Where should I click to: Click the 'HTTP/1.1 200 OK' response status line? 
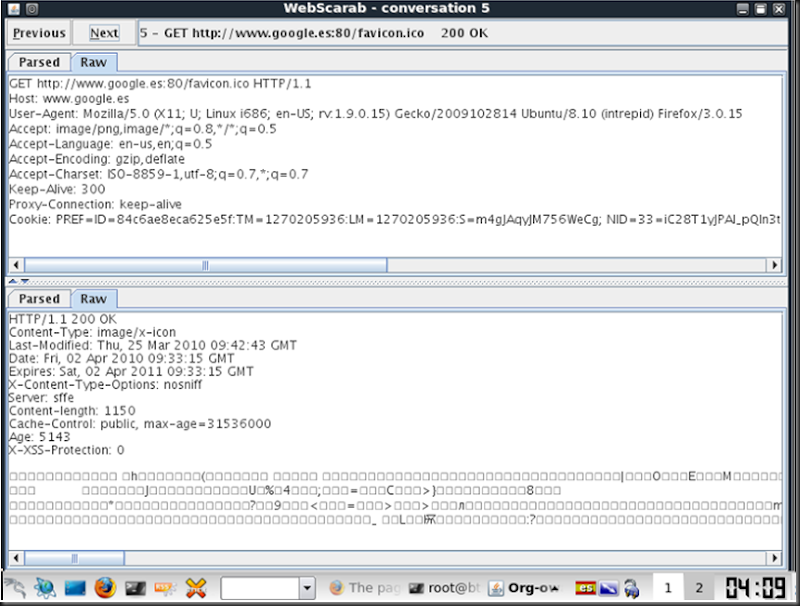(63, 319)
